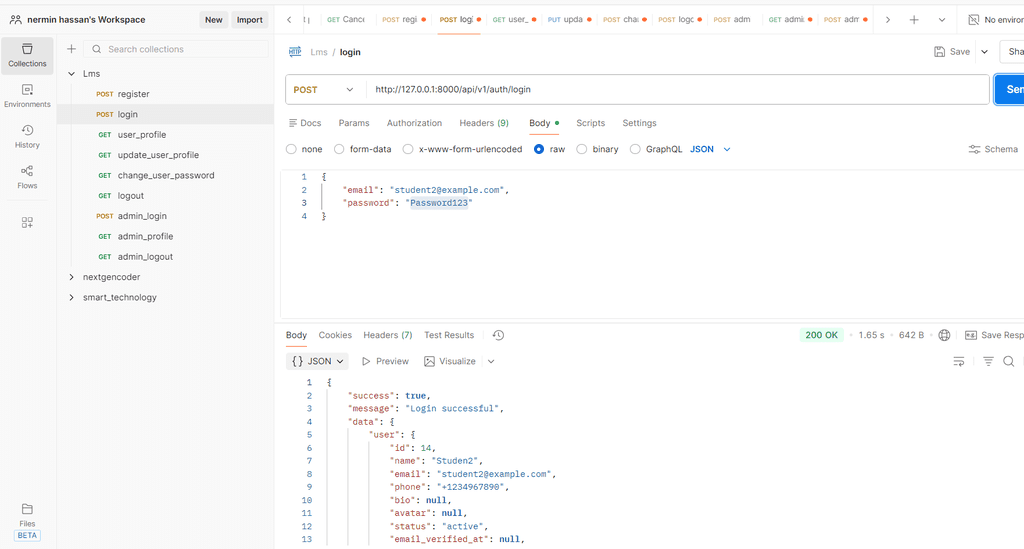Open the Environments sidebar panel

coord(27,96)
